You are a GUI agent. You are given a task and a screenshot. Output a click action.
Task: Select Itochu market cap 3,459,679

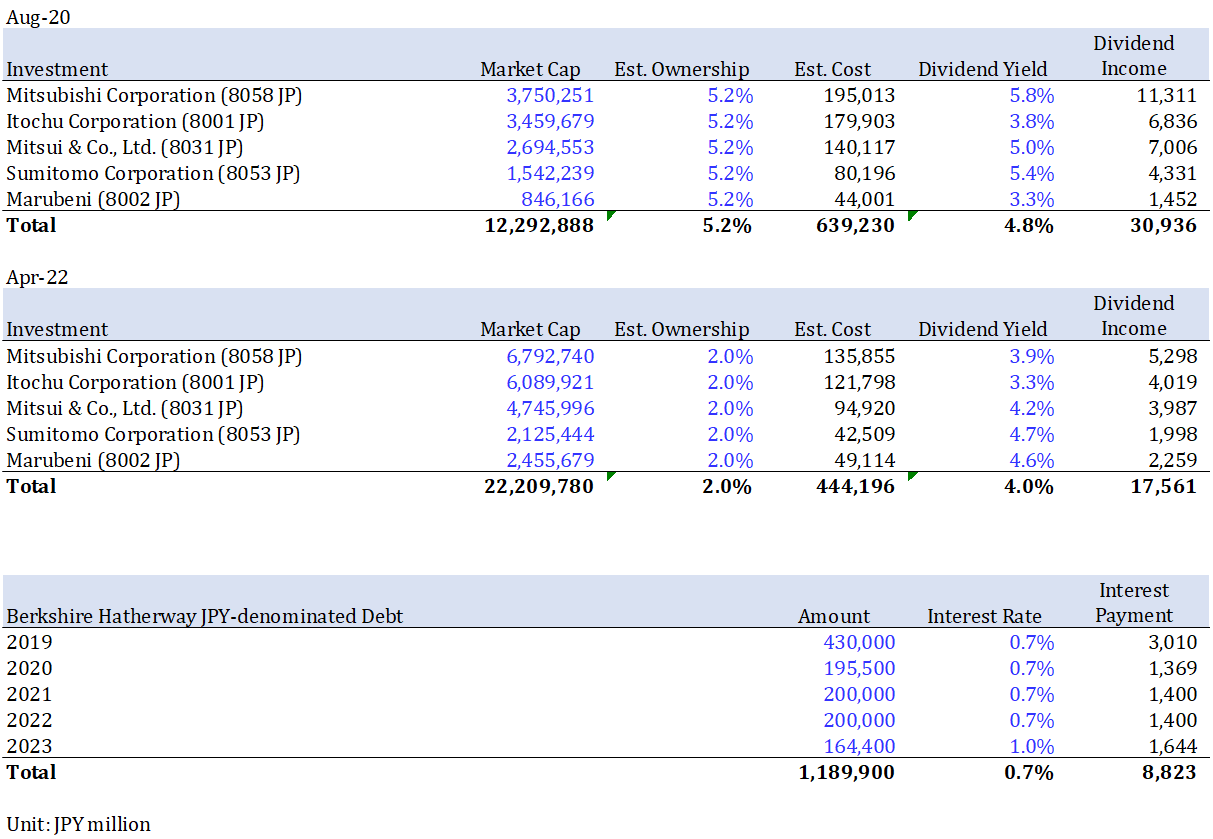tap(550, 121)
